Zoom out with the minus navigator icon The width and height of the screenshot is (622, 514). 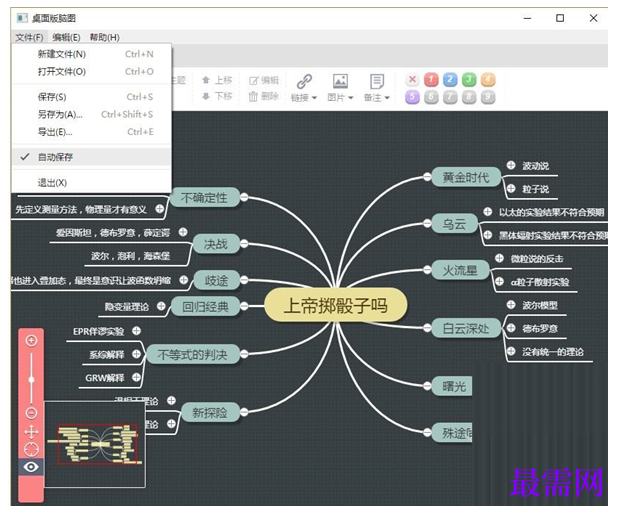[31, 413]
